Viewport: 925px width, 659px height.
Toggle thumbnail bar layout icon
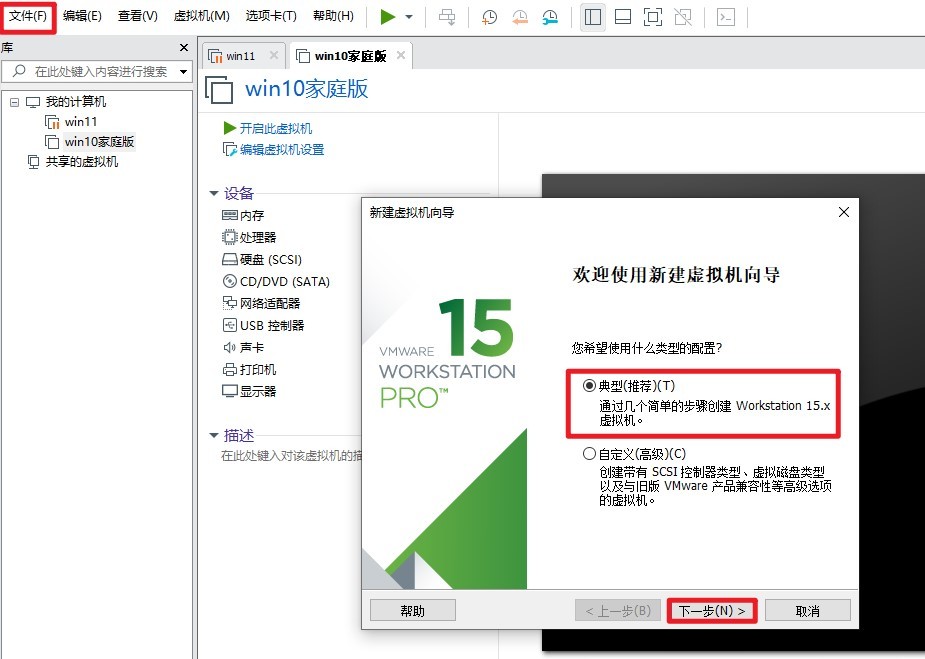coord(623,17)
